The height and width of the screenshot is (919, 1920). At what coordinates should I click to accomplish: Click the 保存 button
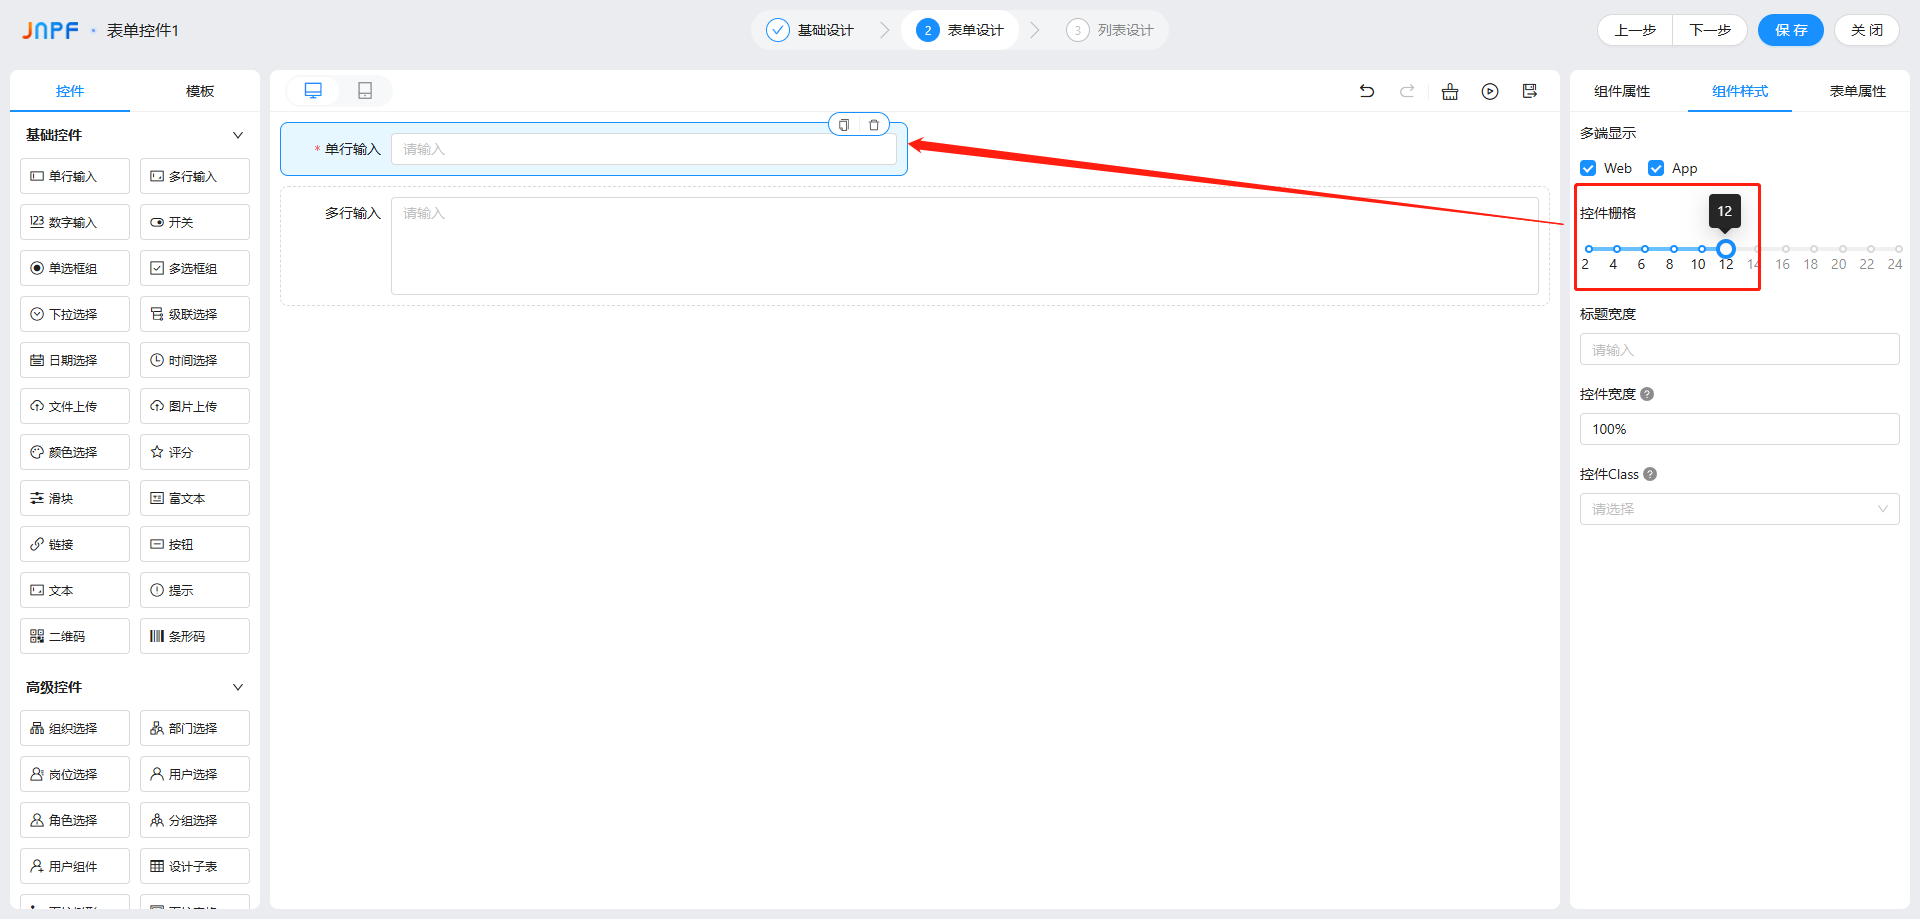click(x=1791, y=30)
